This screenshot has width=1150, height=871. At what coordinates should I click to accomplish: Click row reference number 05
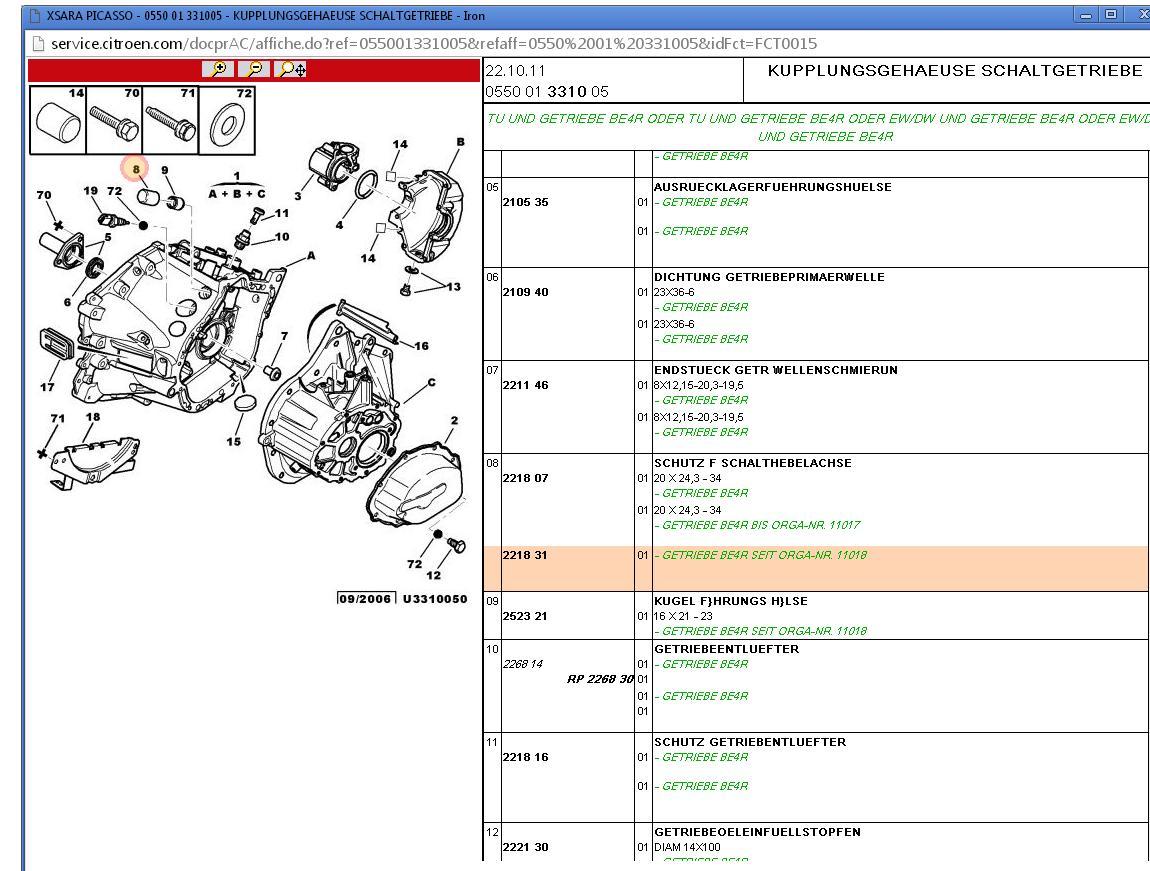pos(492,187)
